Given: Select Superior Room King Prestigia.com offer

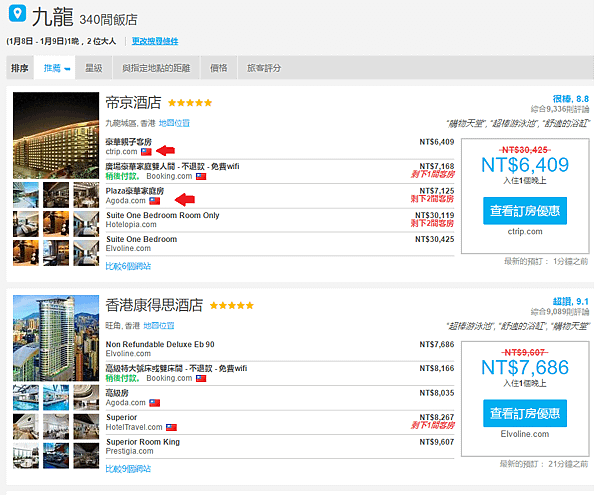Looking at the screenshot, I should (x=280, y=446).
